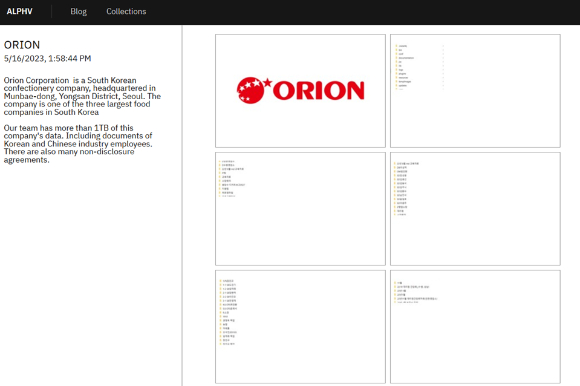Click the date 5/16/2023, 1:58:44 PM
580x386 pixels.
coord(47,58)
